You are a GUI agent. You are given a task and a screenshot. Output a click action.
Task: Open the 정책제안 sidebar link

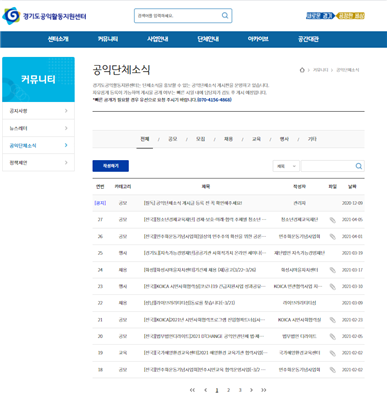click(x=19, y=163)
